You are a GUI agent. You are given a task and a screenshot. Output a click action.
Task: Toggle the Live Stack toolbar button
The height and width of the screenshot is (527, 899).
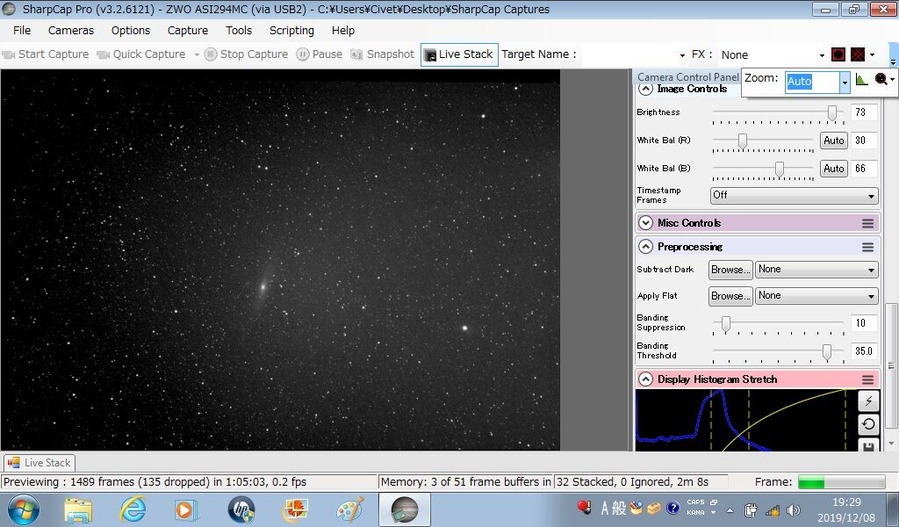[459, 54]
